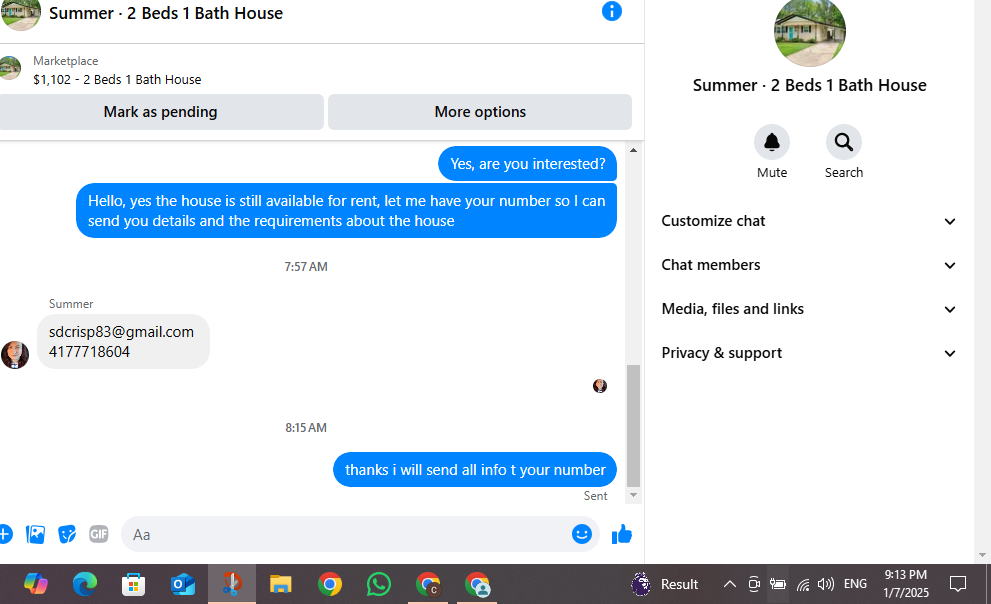Expand Customize chat section
The height and width of the screenshot is (604, 991).
[x=808, y=221]
